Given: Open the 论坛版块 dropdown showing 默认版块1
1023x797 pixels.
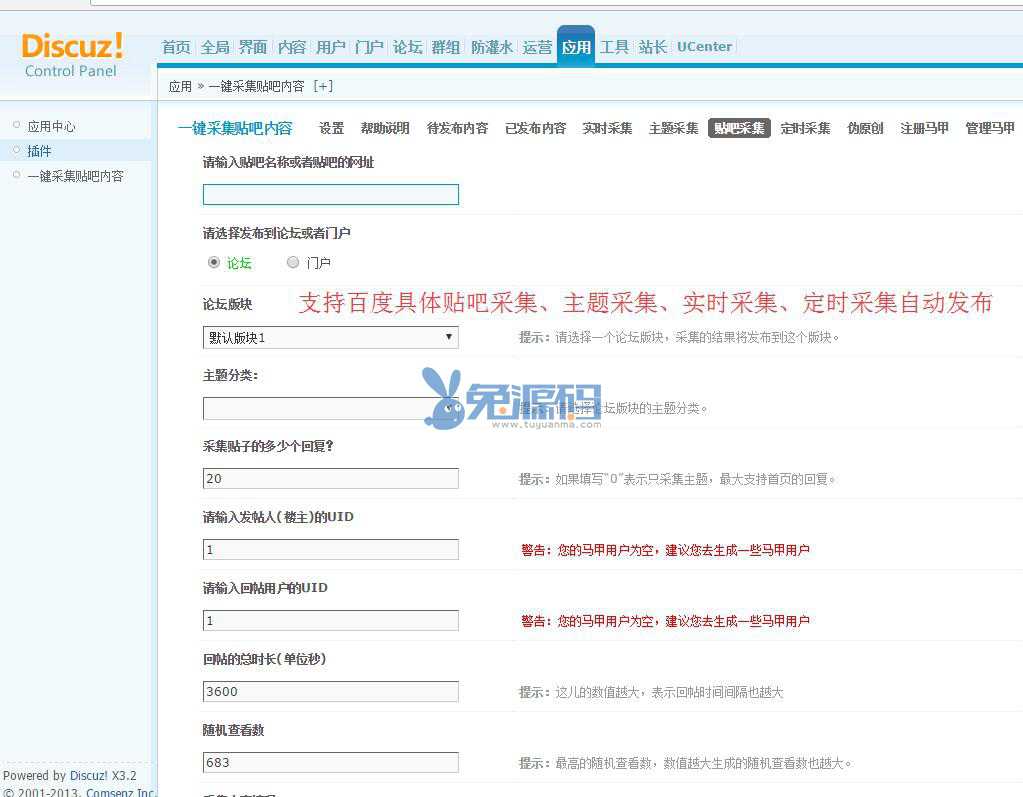Looking at the screenshot, I should tap(330, 338).
